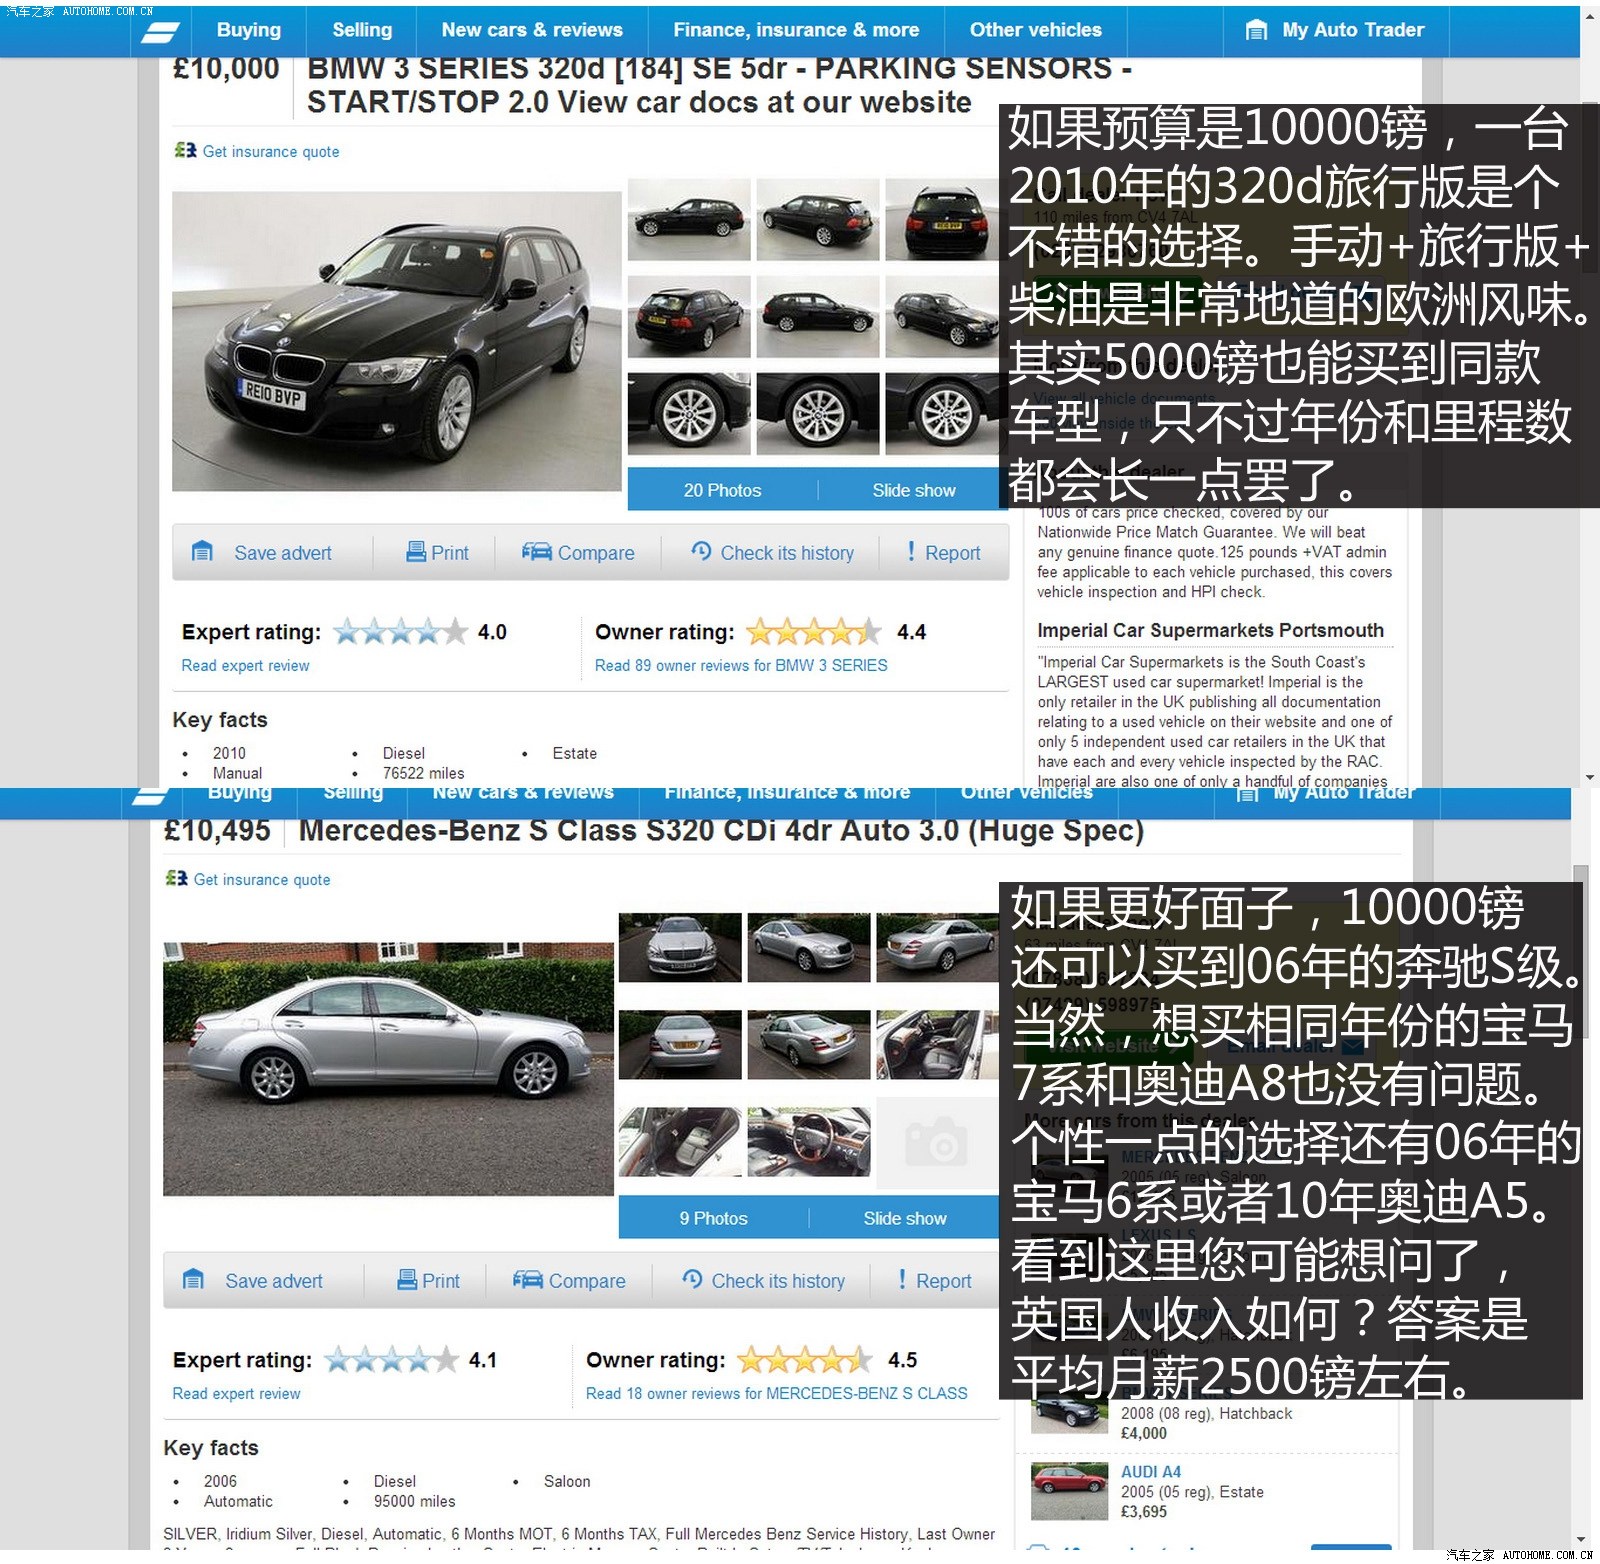Click the Report exclamation icon on BMW listing
The height and width of the screenshot is (1564, 1600).
pyautogui.click(x=911, y=551)
